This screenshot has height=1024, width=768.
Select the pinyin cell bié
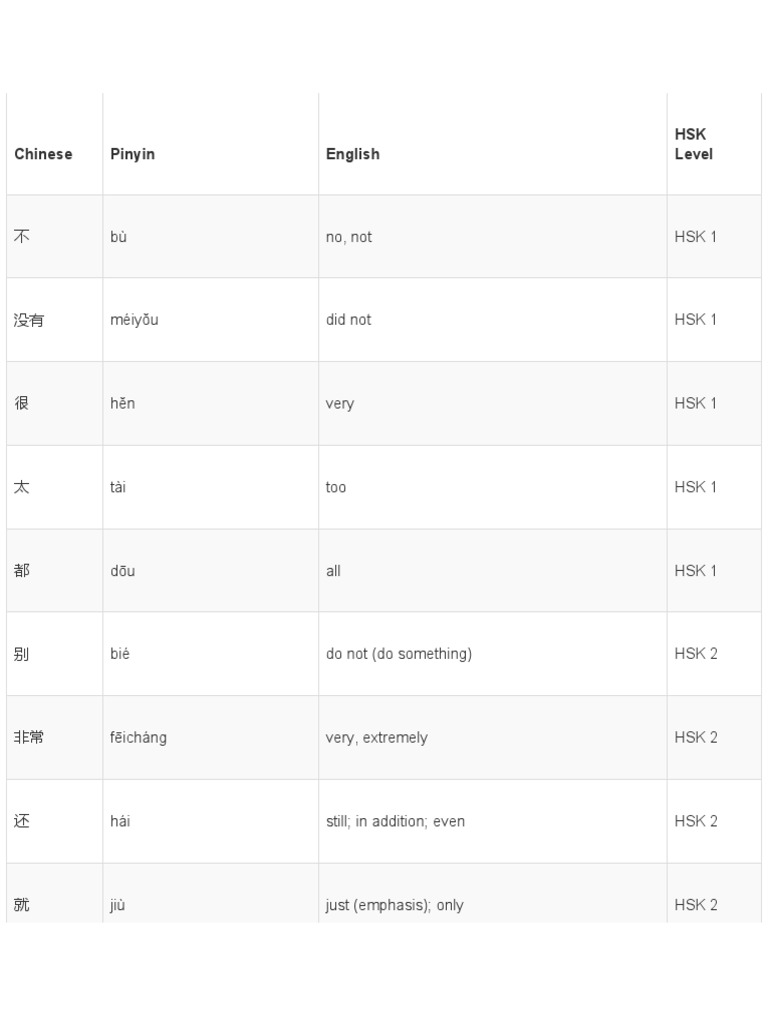click(x=120, y=654)
